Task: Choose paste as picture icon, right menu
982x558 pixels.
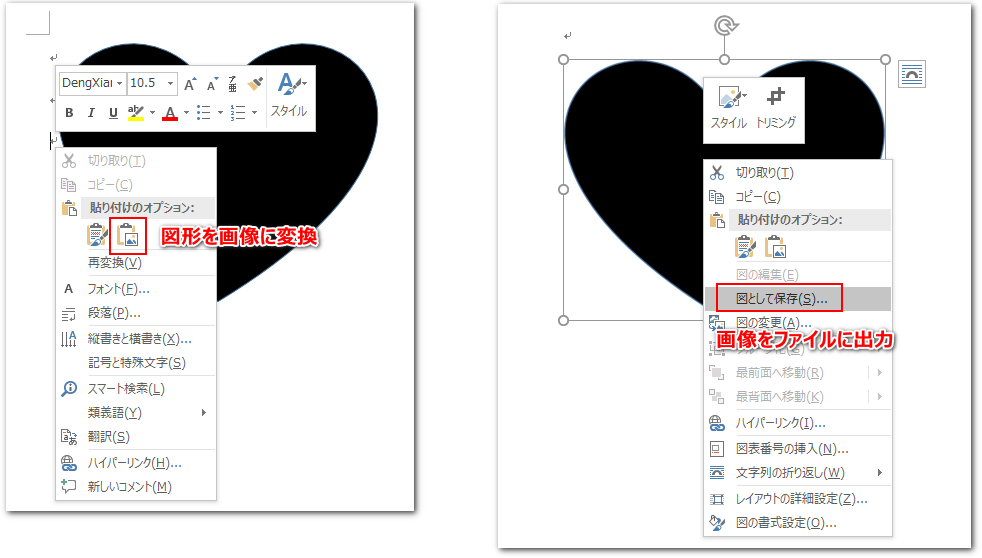Action: pyautogui.click(x=775, y=247)
